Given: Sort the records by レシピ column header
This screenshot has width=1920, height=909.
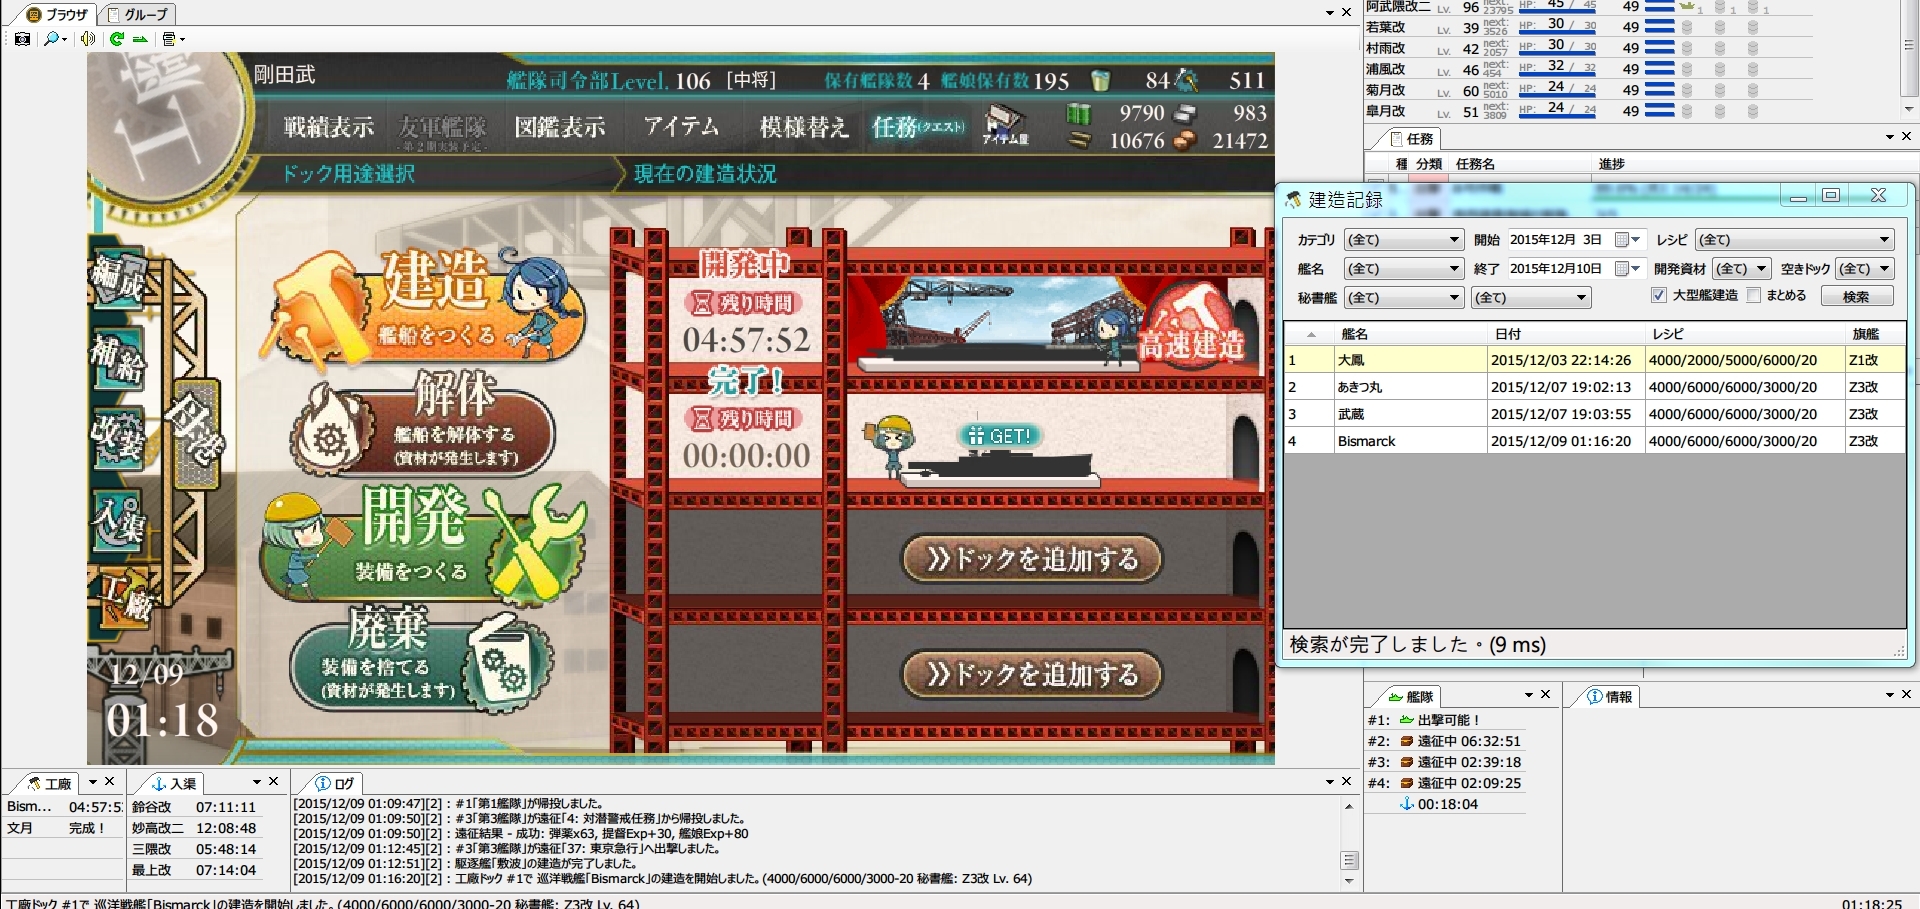Looking at the screenshot, I should [x=1745, y=334].
